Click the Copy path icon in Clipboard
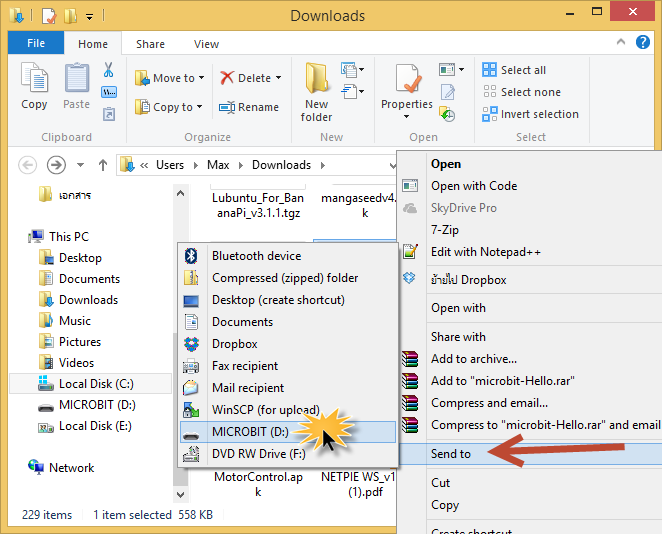Image resolution: width=662 pixels, height=534 pixels. [x=109, y=92]
